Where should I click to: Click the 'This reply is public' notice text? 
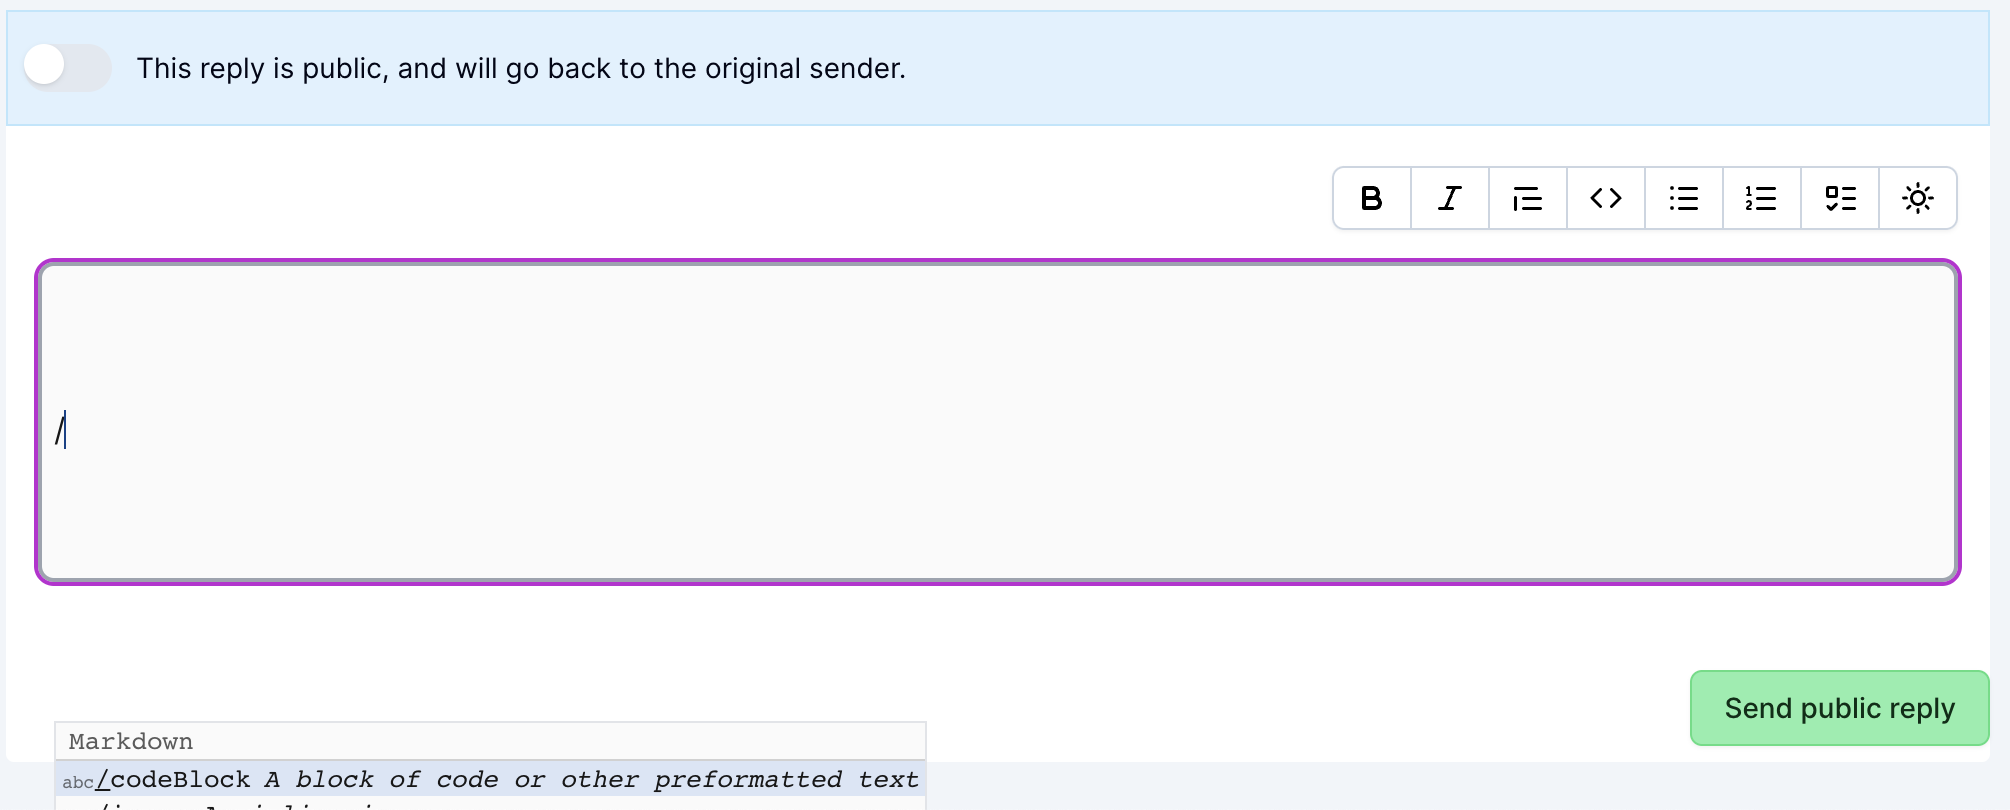click(521, 68)
